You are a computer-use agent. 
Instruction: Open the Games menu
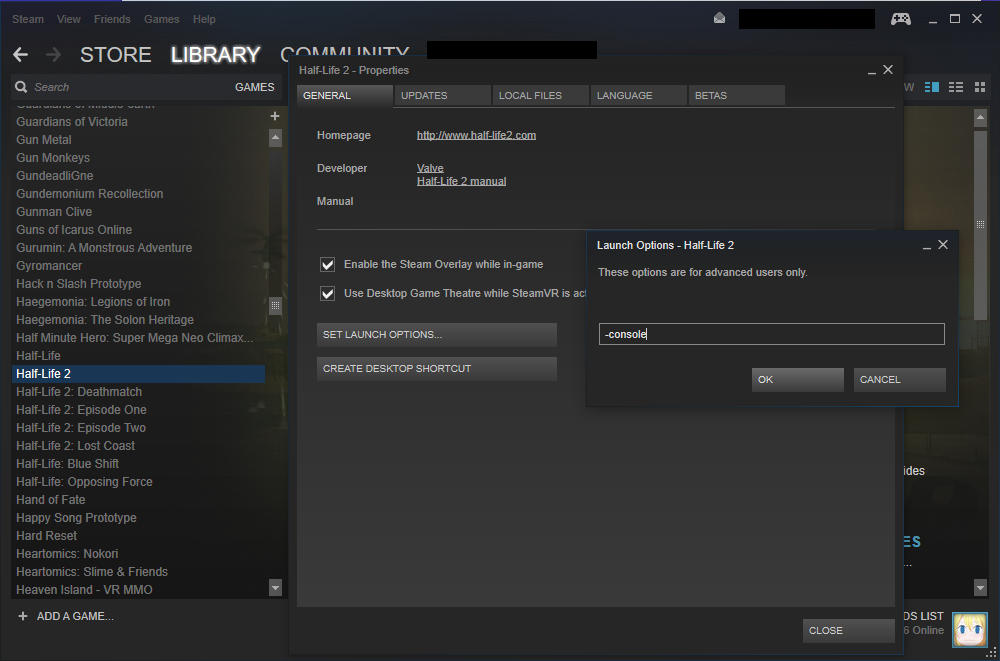pos(161,19)
